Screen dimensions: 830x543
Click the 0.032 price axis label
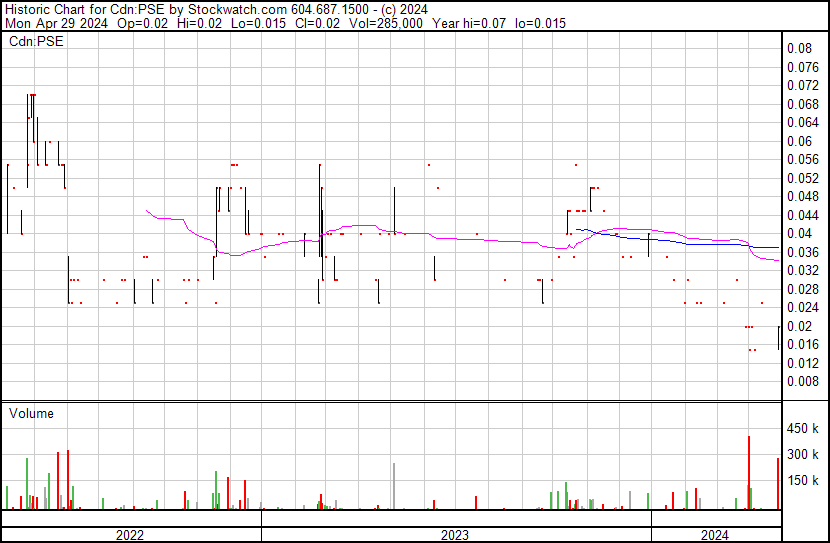[x=802, y=270]
